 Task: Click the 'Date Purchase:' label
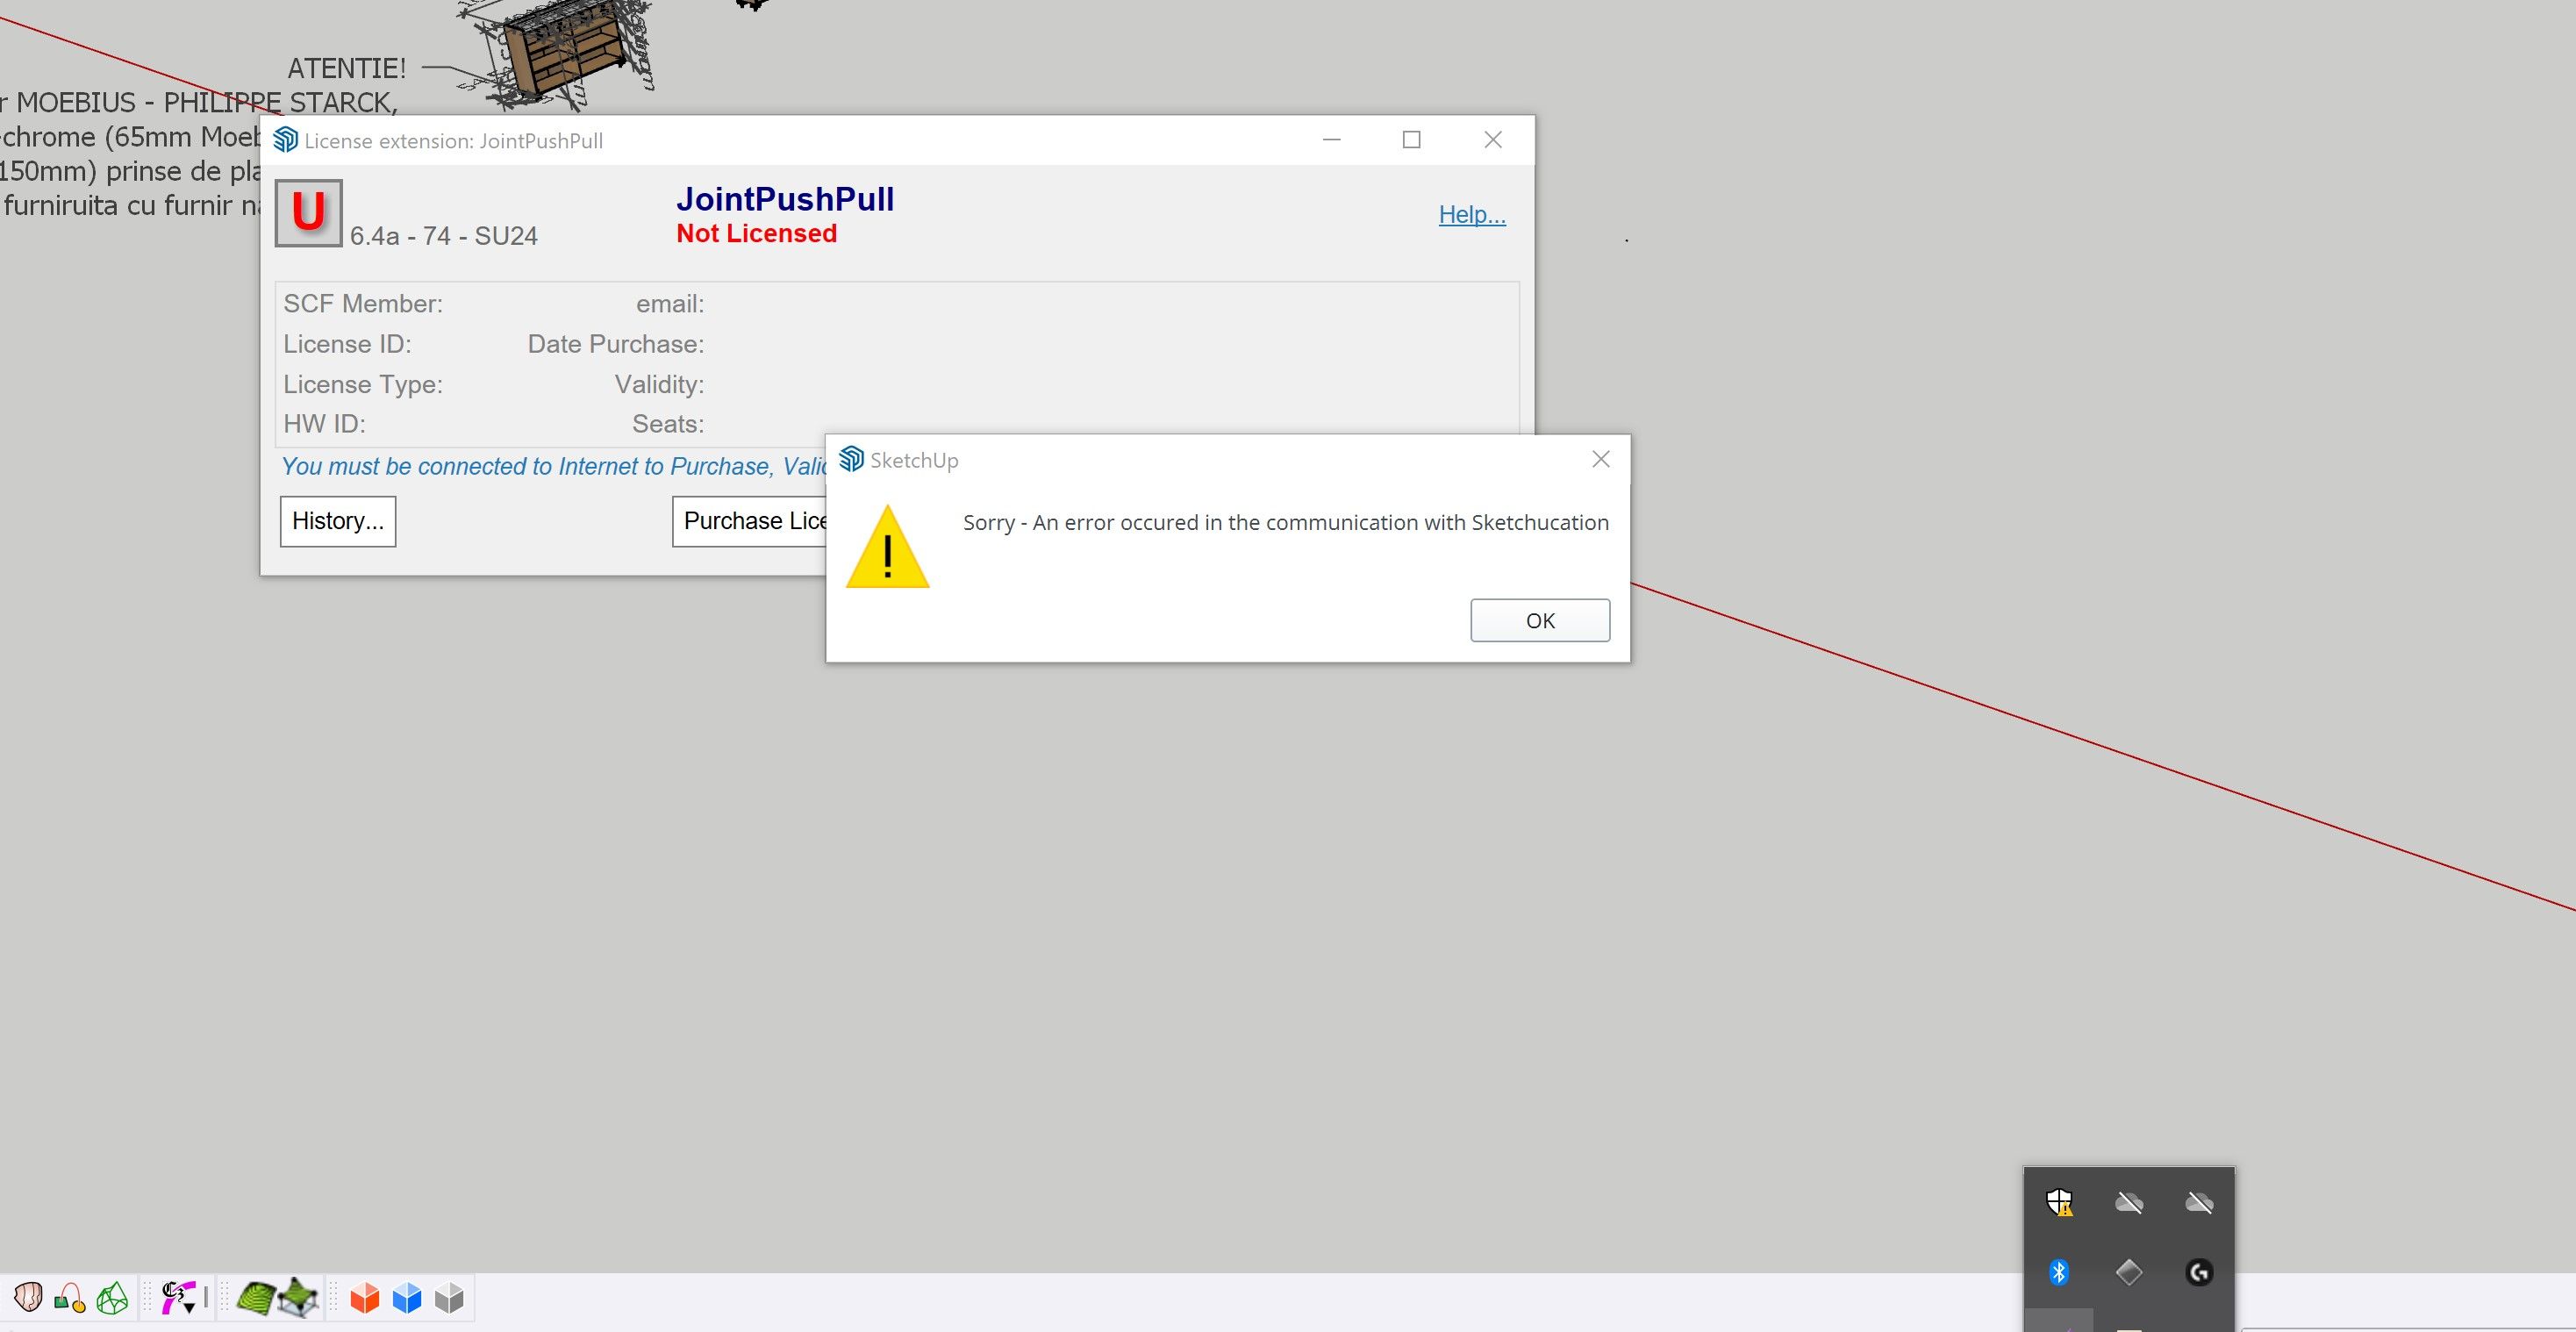(x=616, y=344)
